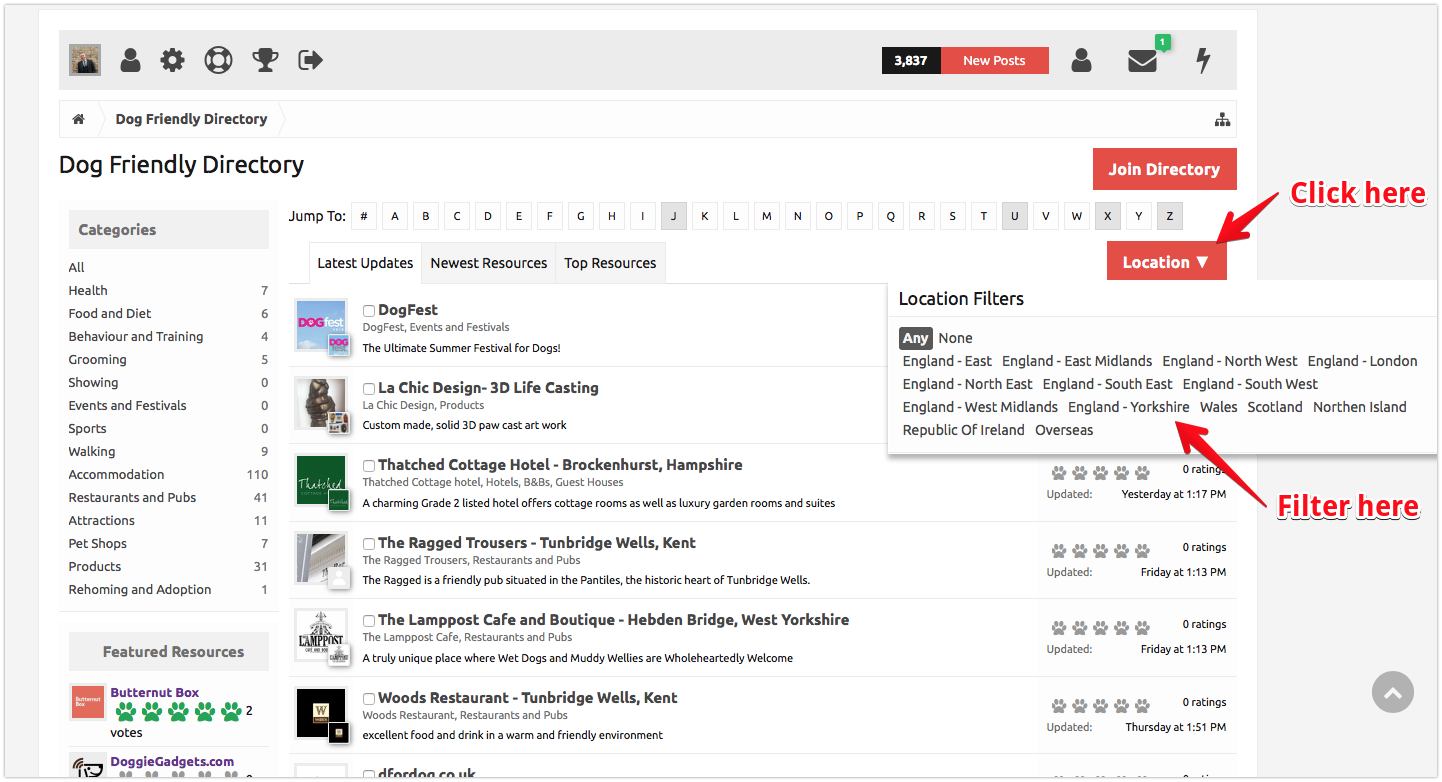Select Rehoming and Adoption category
The width and height of the screenshot is (1442, 782).
tap(140, 589)
